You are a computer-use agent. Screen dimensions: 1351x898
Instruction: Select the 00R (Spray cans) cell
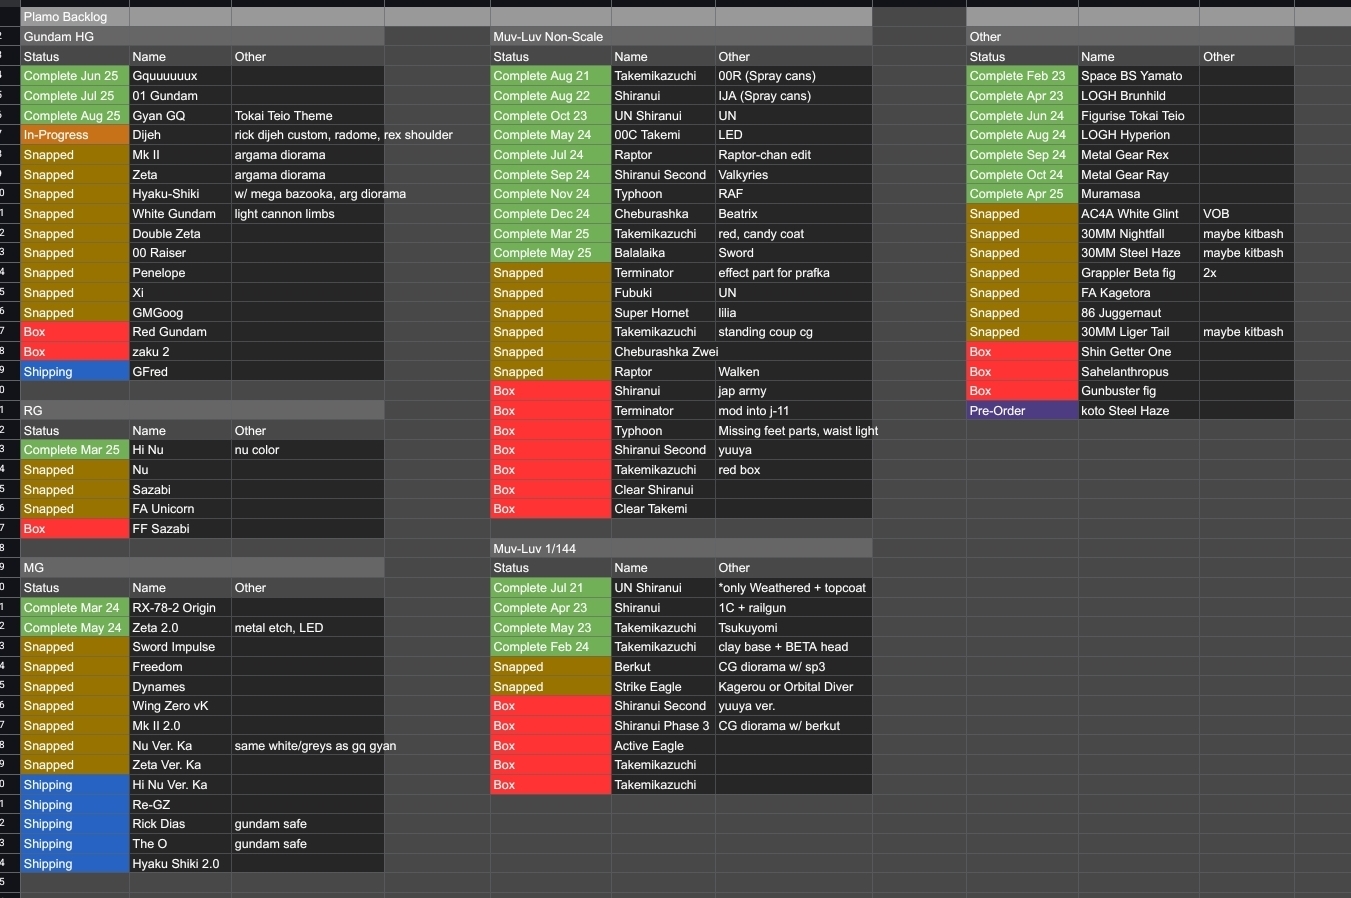pyautogui.click(x=794, y=76)
